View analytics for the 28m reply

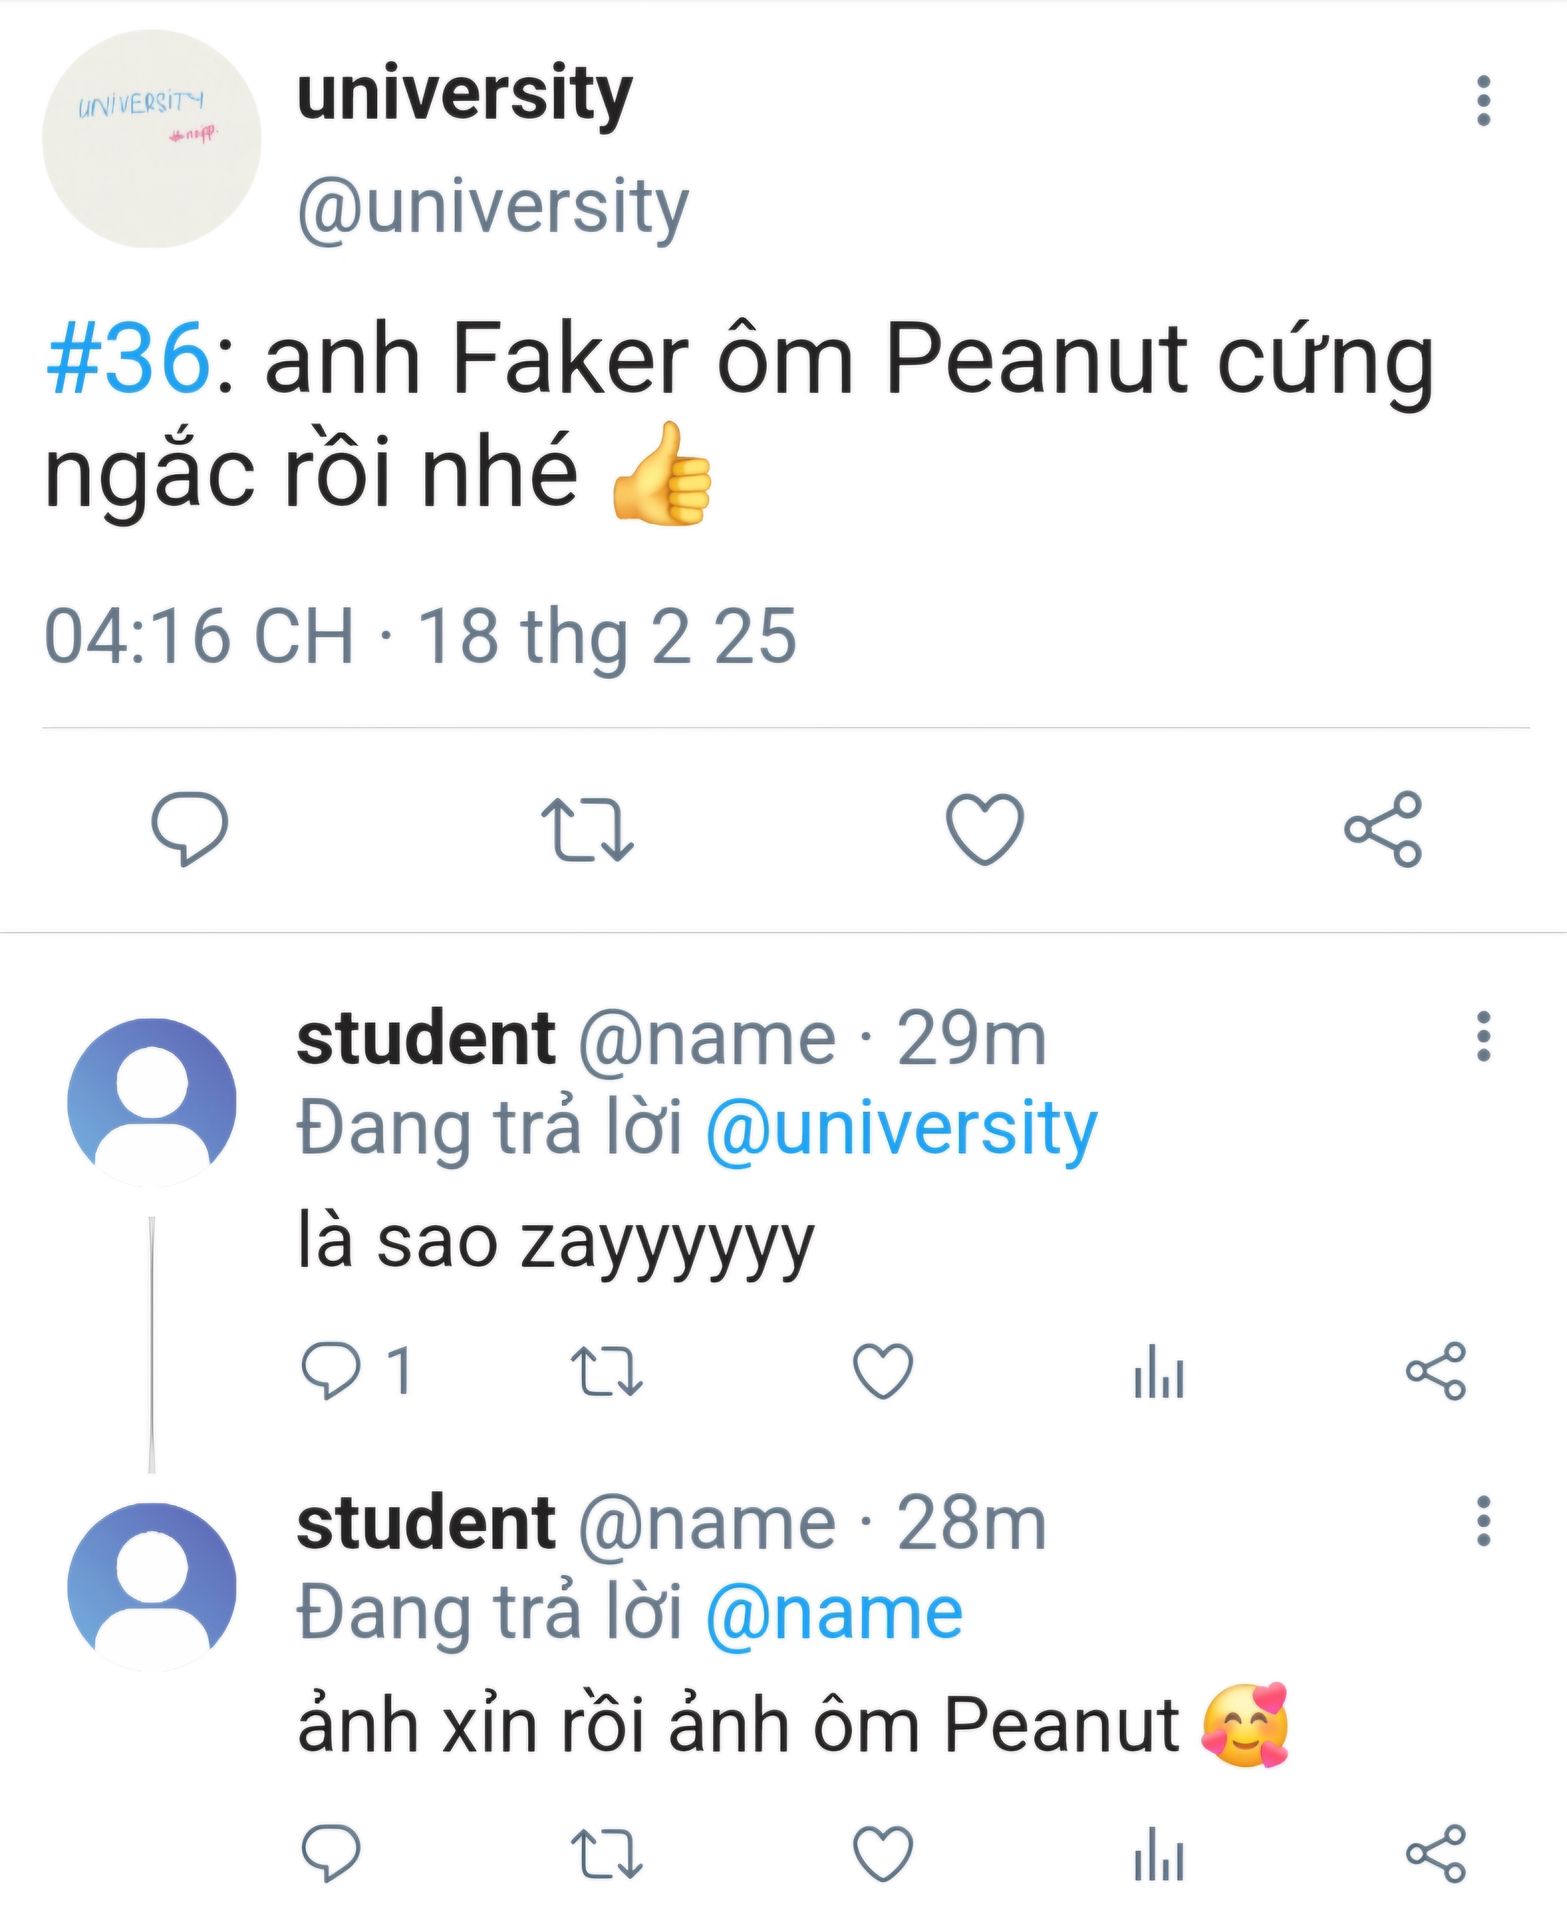(1159, 1853)
